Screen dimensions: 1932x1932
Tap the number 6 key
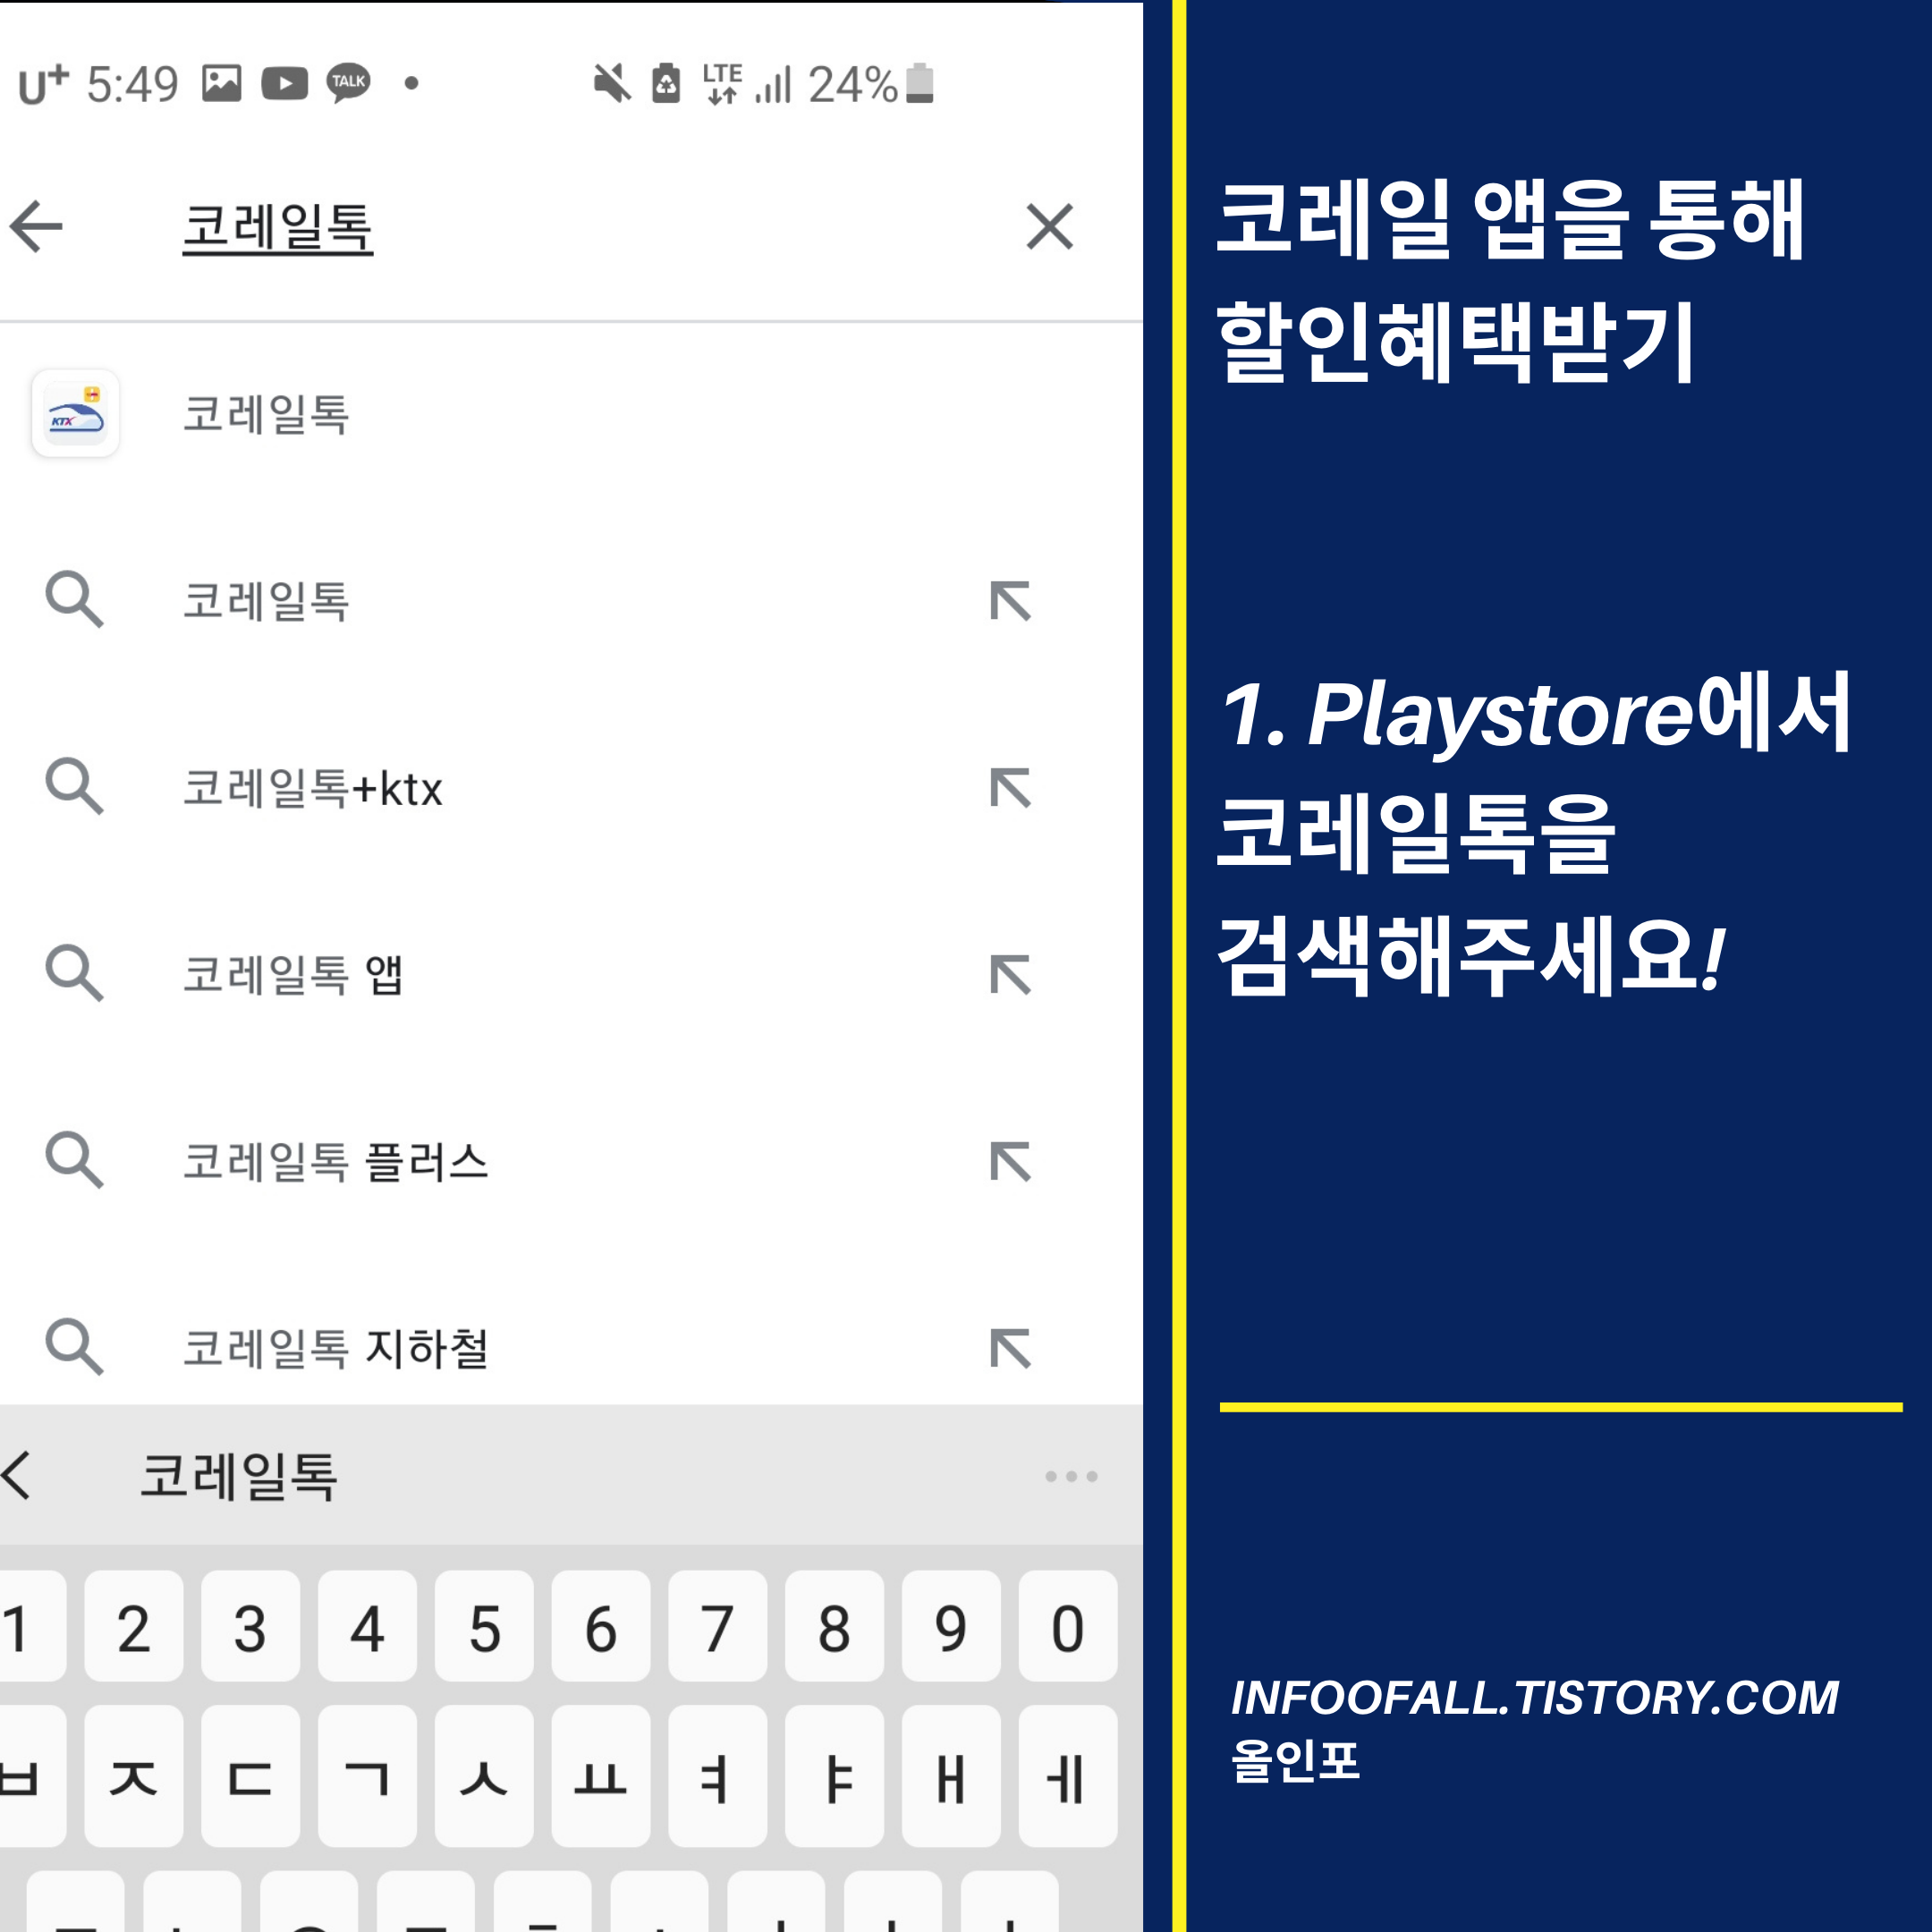pyautogui.click(x=601, y=1626)
